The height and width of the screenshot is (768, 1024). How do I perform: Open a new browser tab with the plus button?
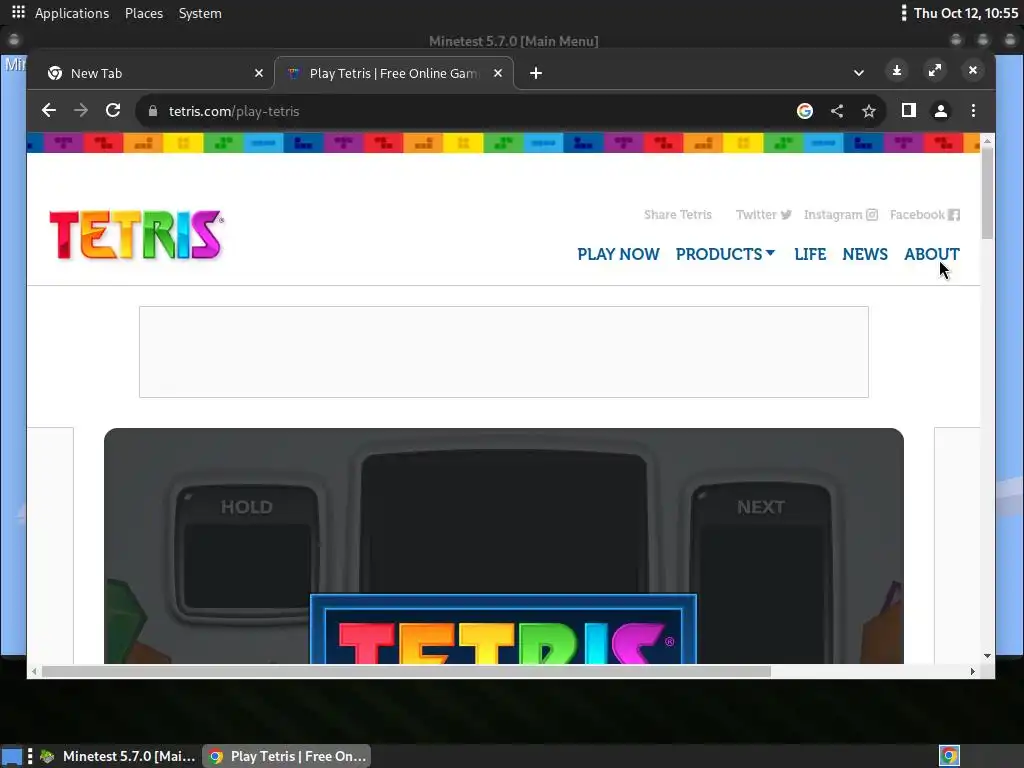click(x=536, y=73)
